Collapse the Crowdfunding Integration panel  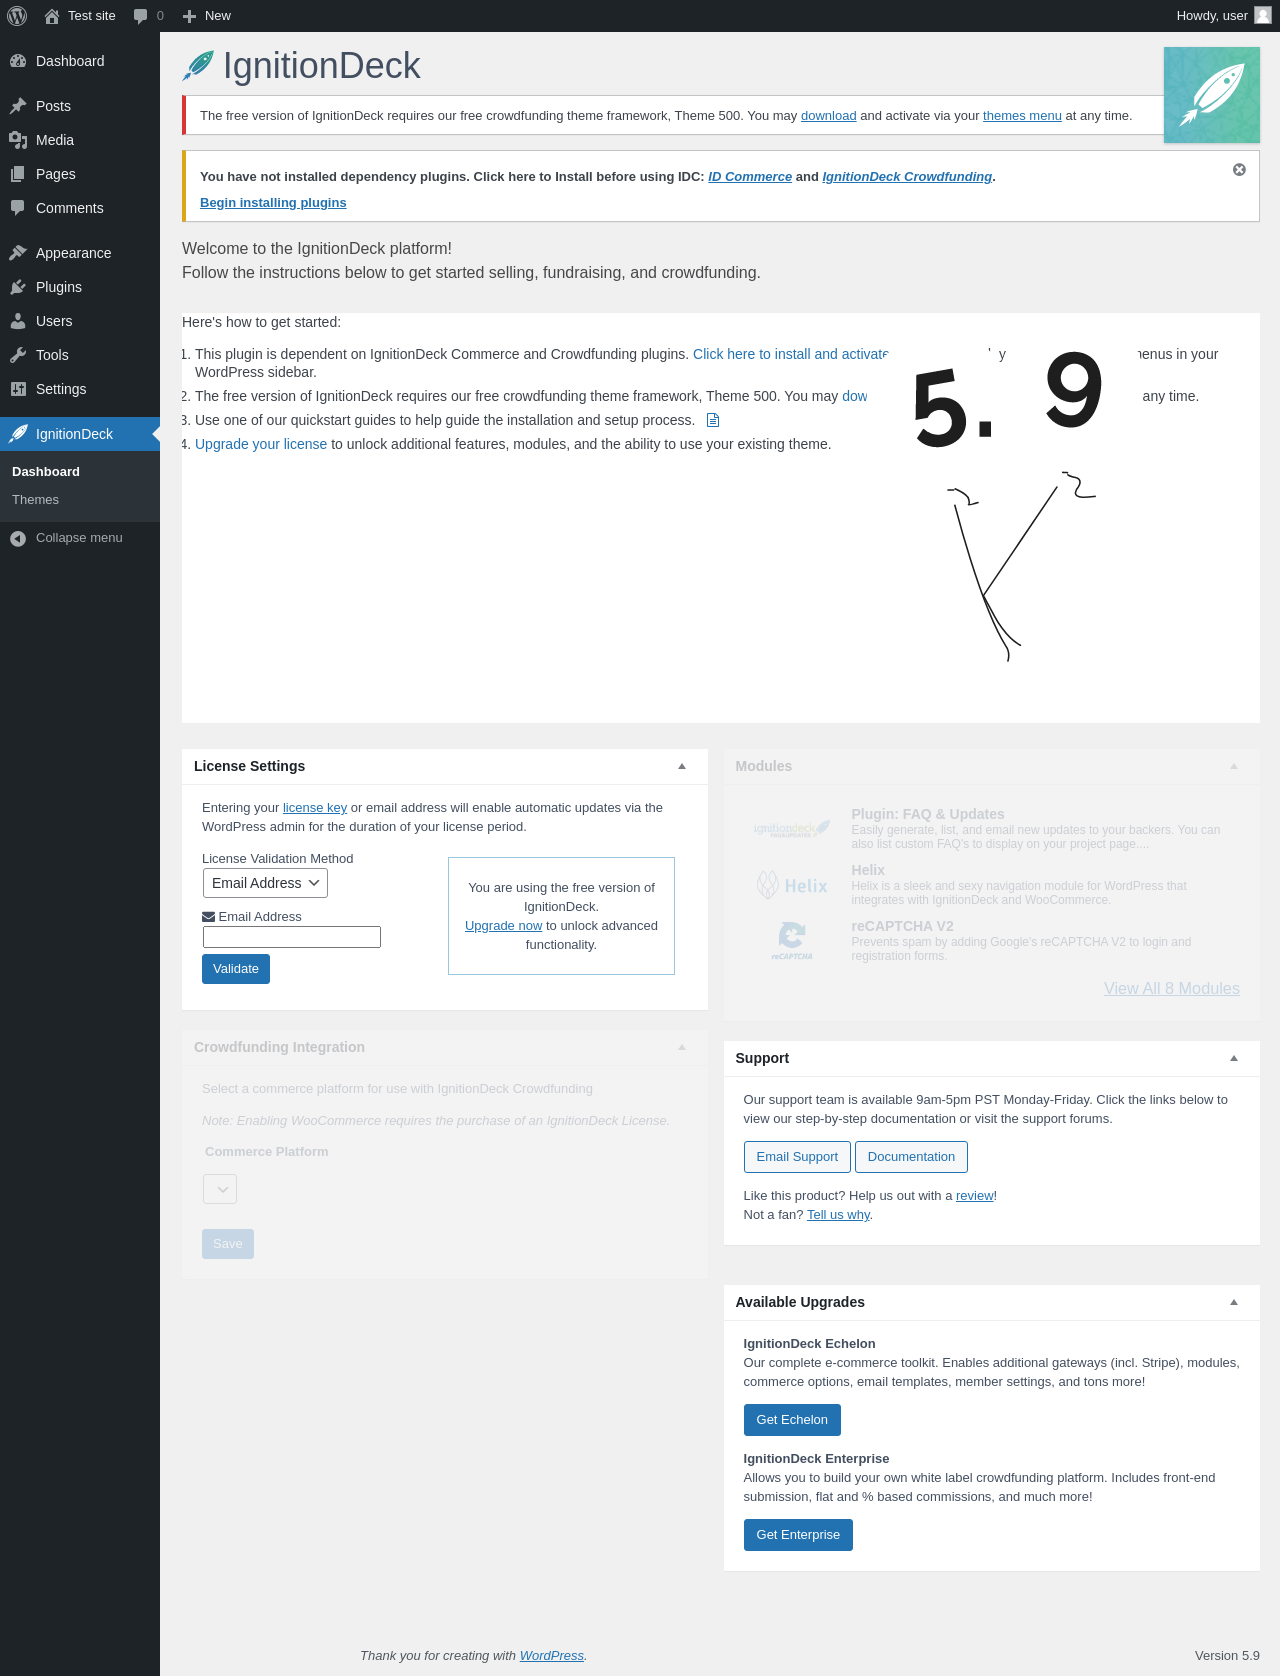coord(682,1047)
